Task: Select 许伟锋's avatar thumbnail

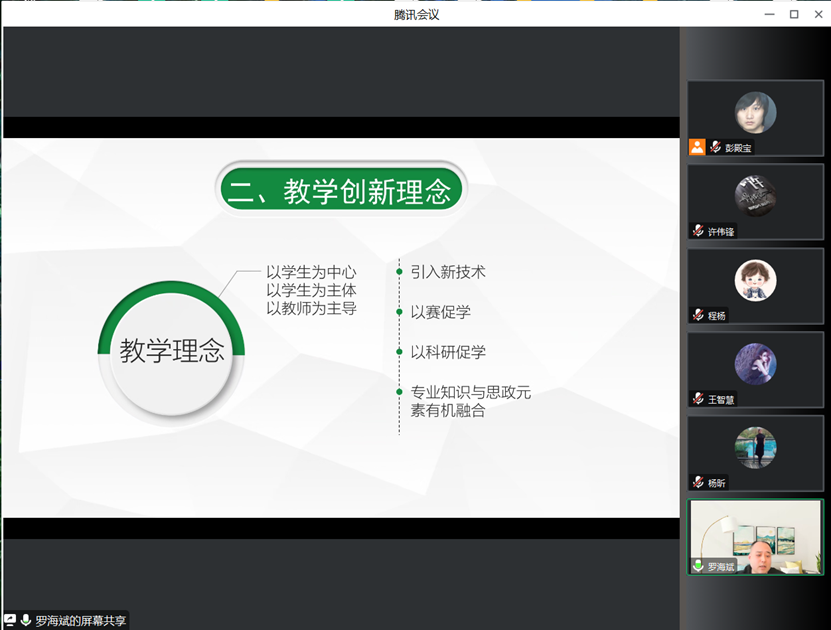Action: point(755,196)
